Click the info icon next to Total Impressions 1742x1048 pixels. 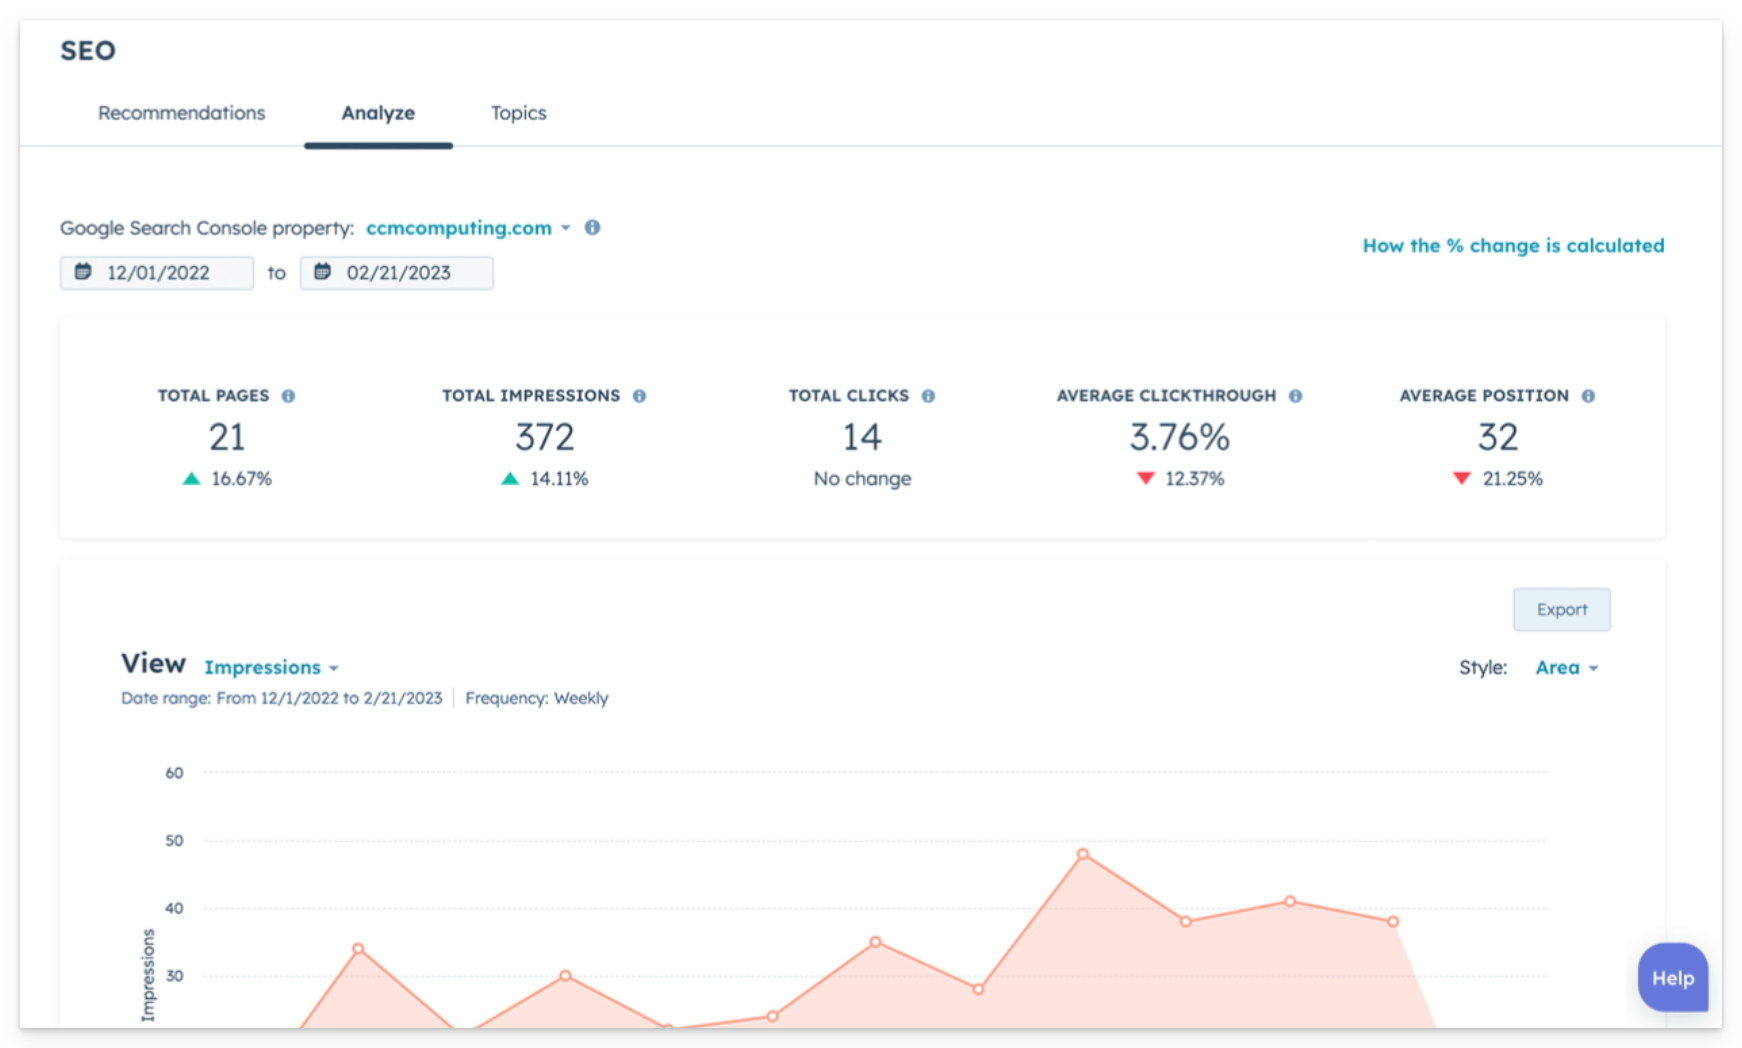pos(639,395)
